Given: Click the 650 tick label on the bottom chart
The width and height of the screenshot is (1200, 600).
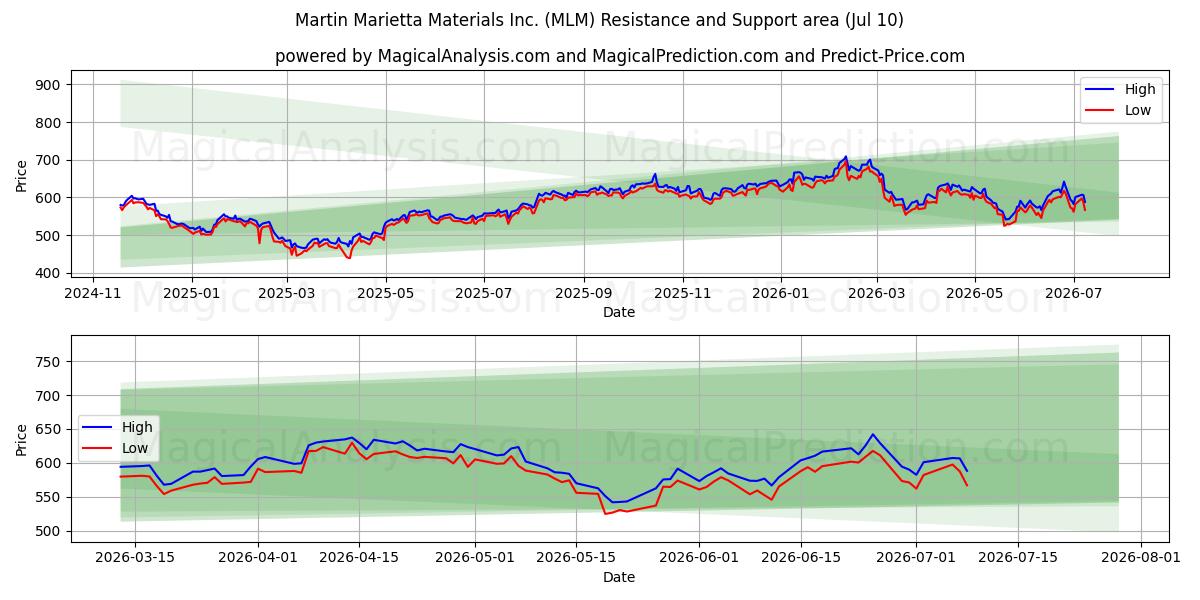Looking at the screenshot, I should coord(50,430).
